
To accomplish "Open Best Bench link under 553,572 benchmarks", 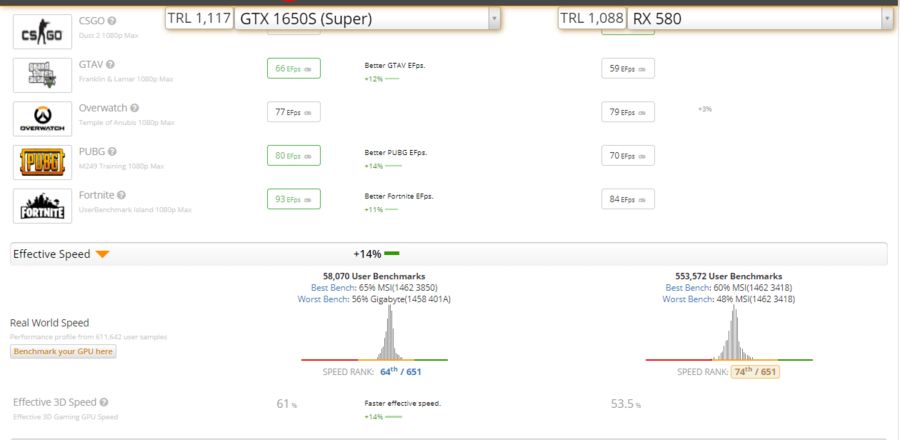I will coord(688,287).
